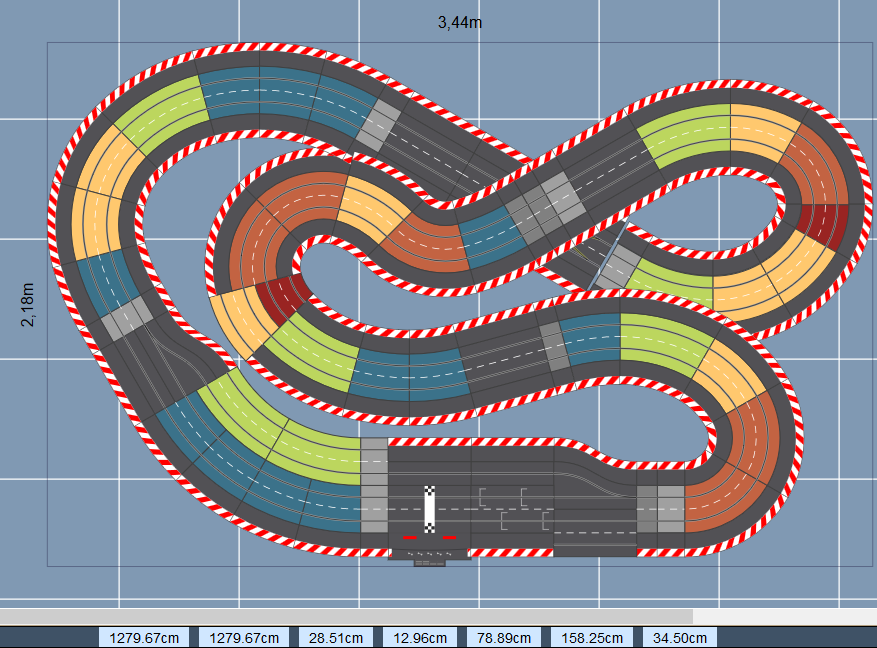Viewport: 877px width, 648px height.
Task: Select the dark red curve on the right loop
Action: tap(822, 226)
